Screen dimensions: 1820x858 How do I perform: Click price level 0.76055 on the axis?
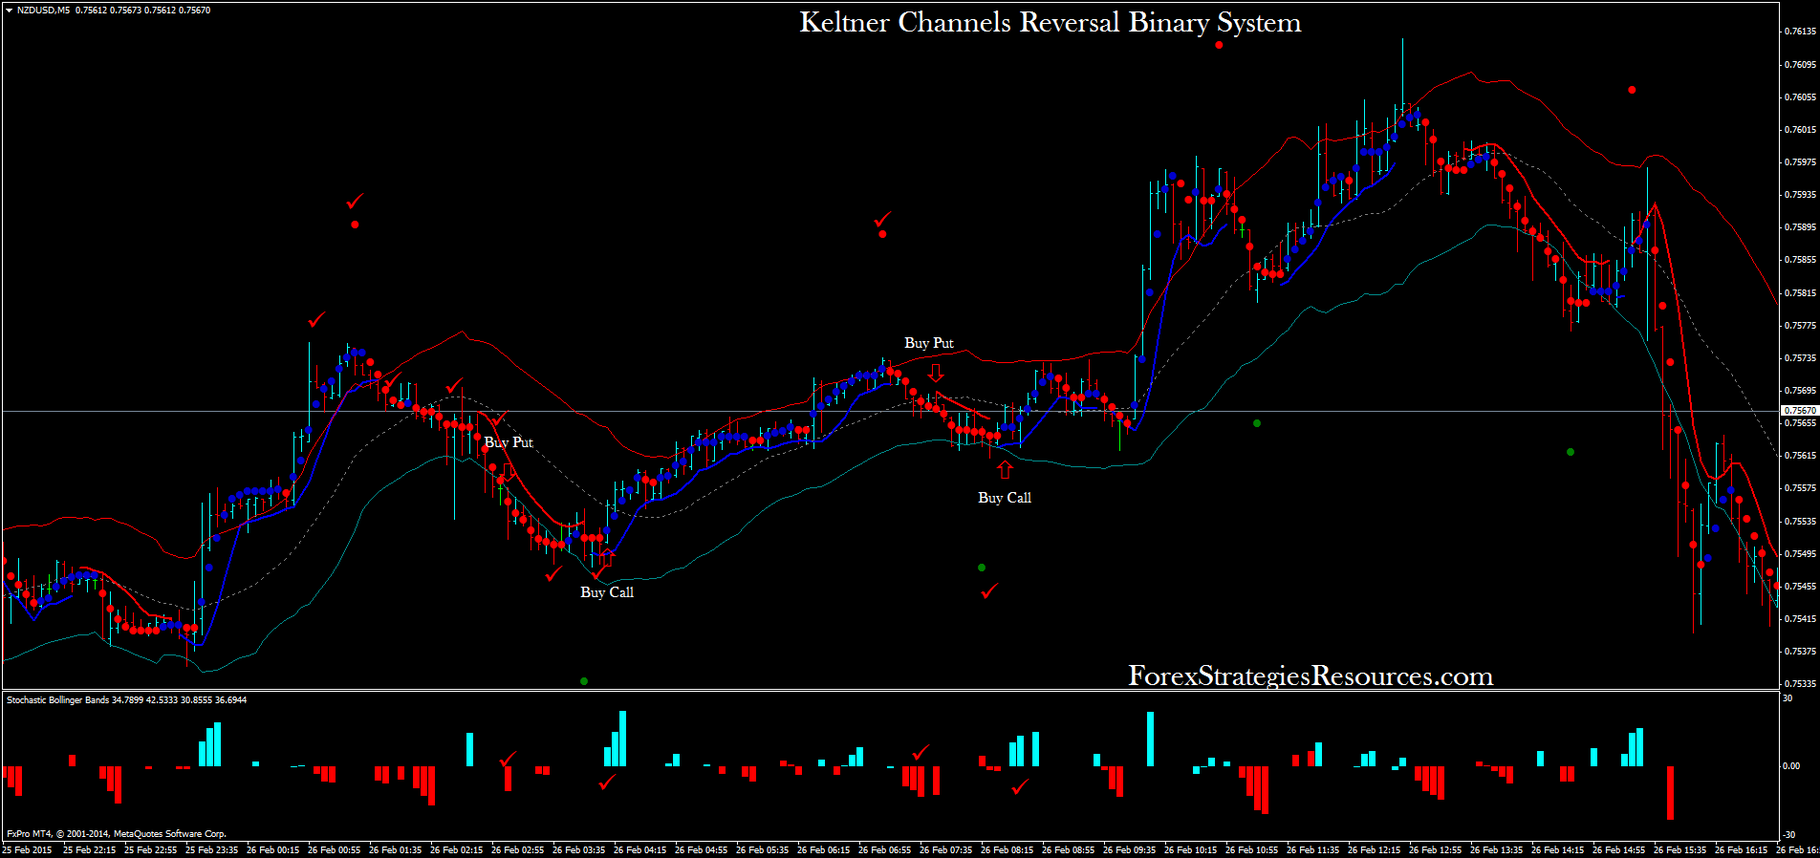(1800, 98)
